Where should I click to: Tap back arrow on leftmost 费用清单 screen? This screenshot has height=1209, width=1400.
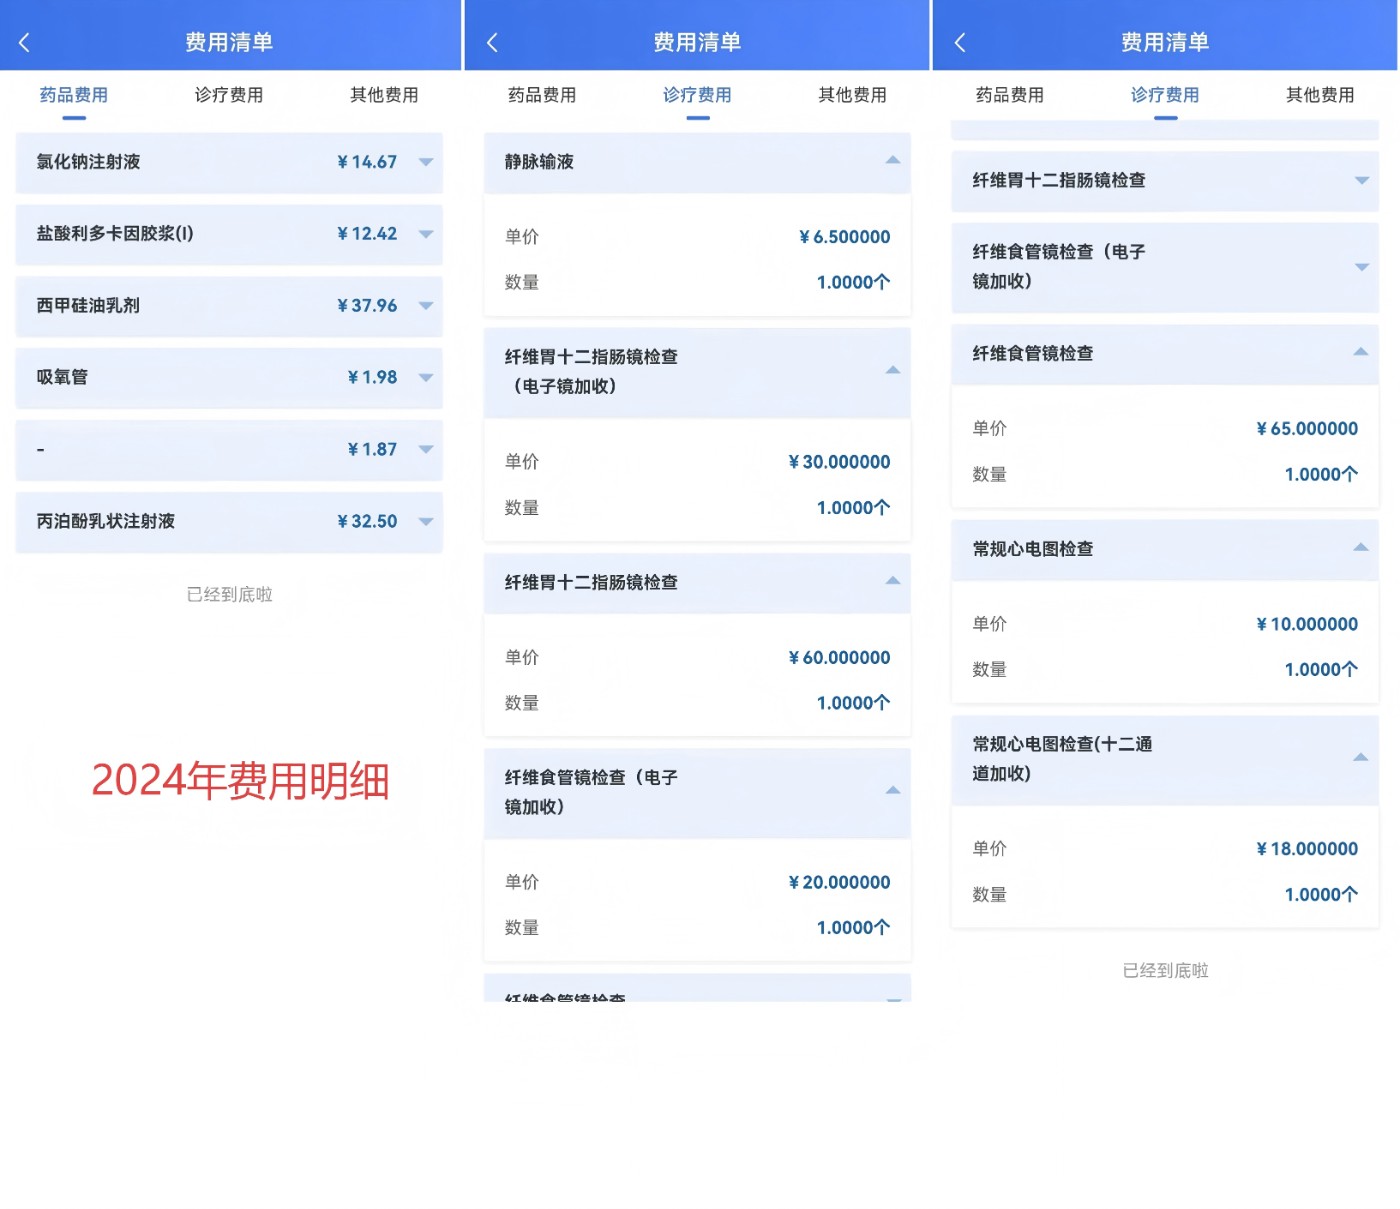[25, 42]
